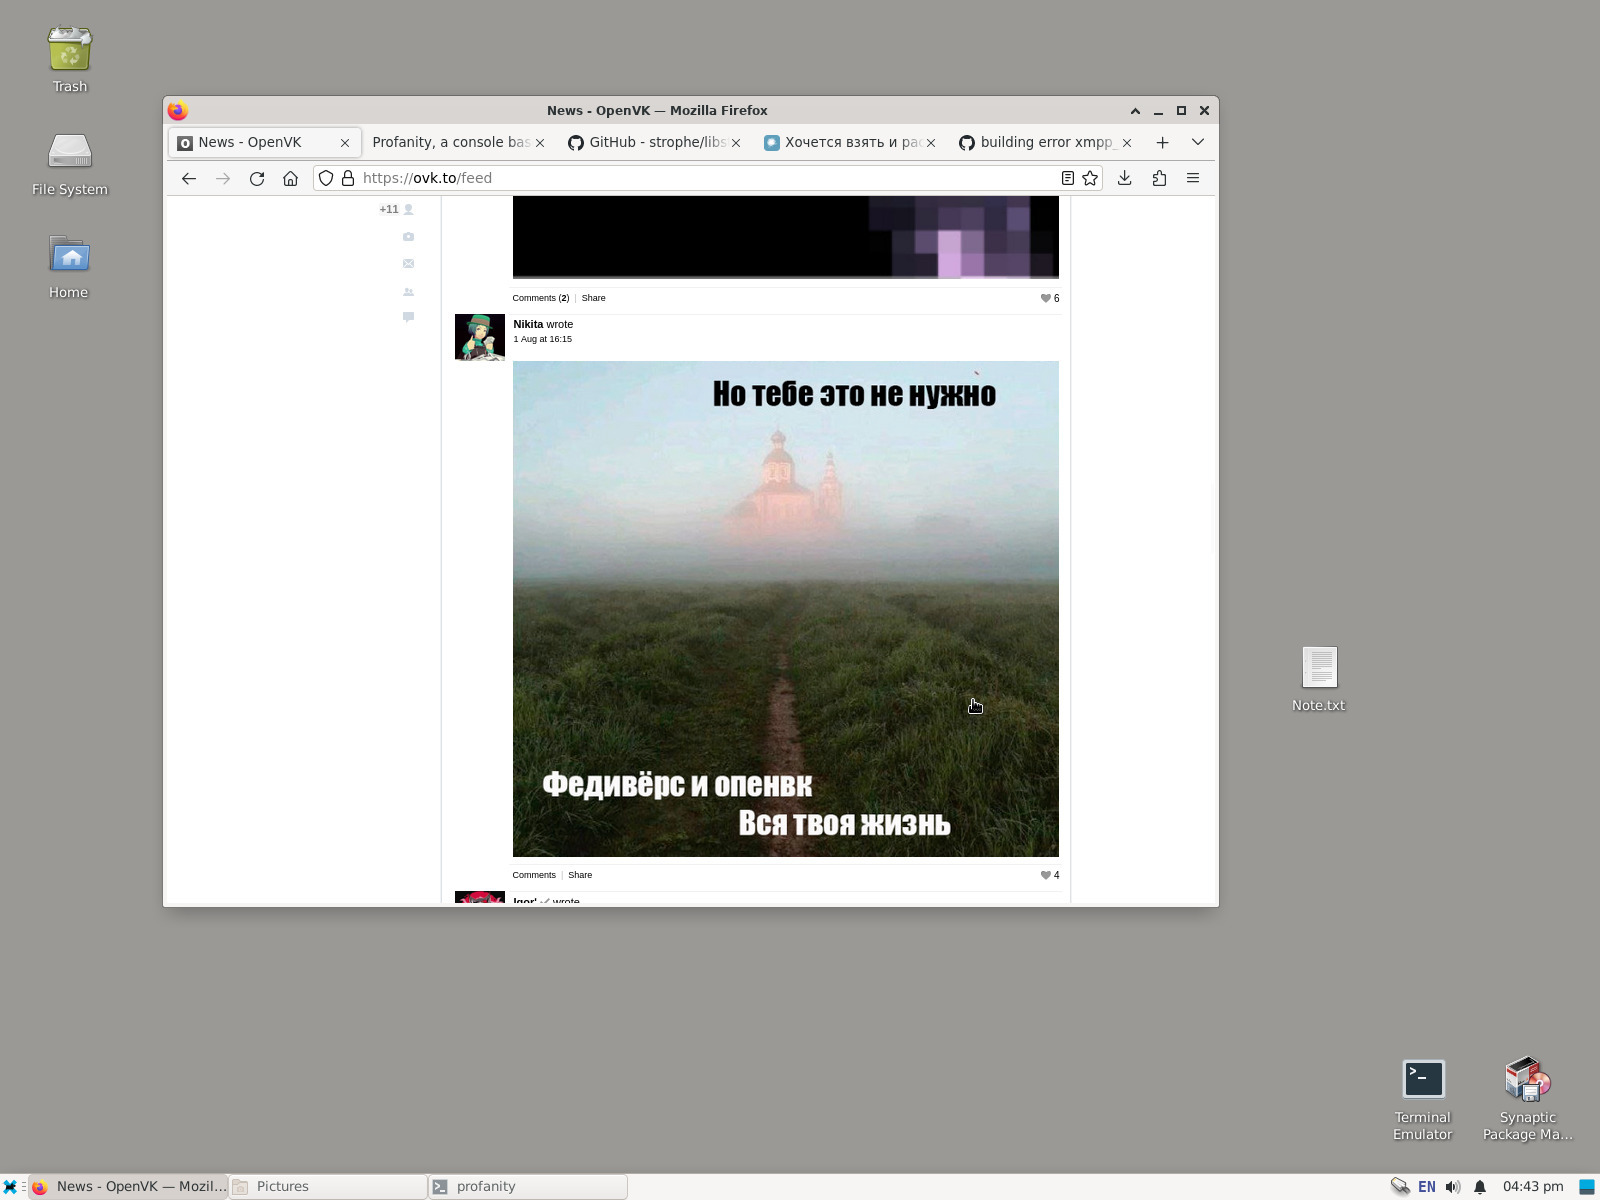
Task: Like Nikita's post with the heart
Action: click(1046, 875)
